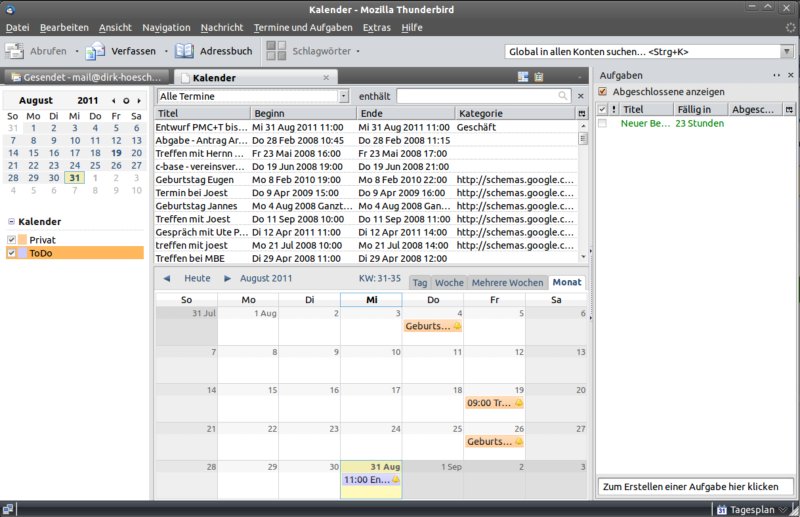Open the Schlagwörter dropdown arrow

tap(358, 51)
